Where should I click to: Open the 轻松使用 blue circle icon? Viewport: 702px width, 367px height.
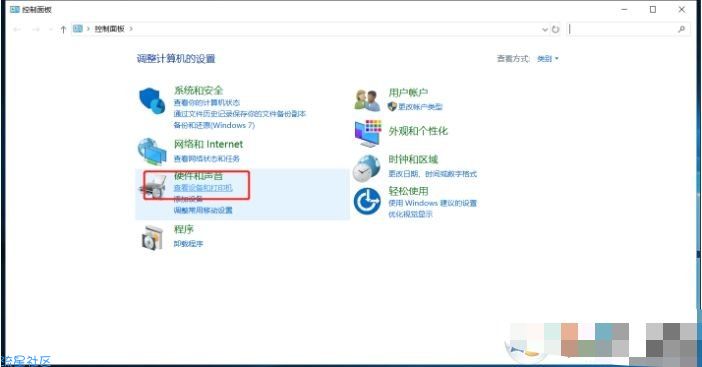(x=367, y=201)
